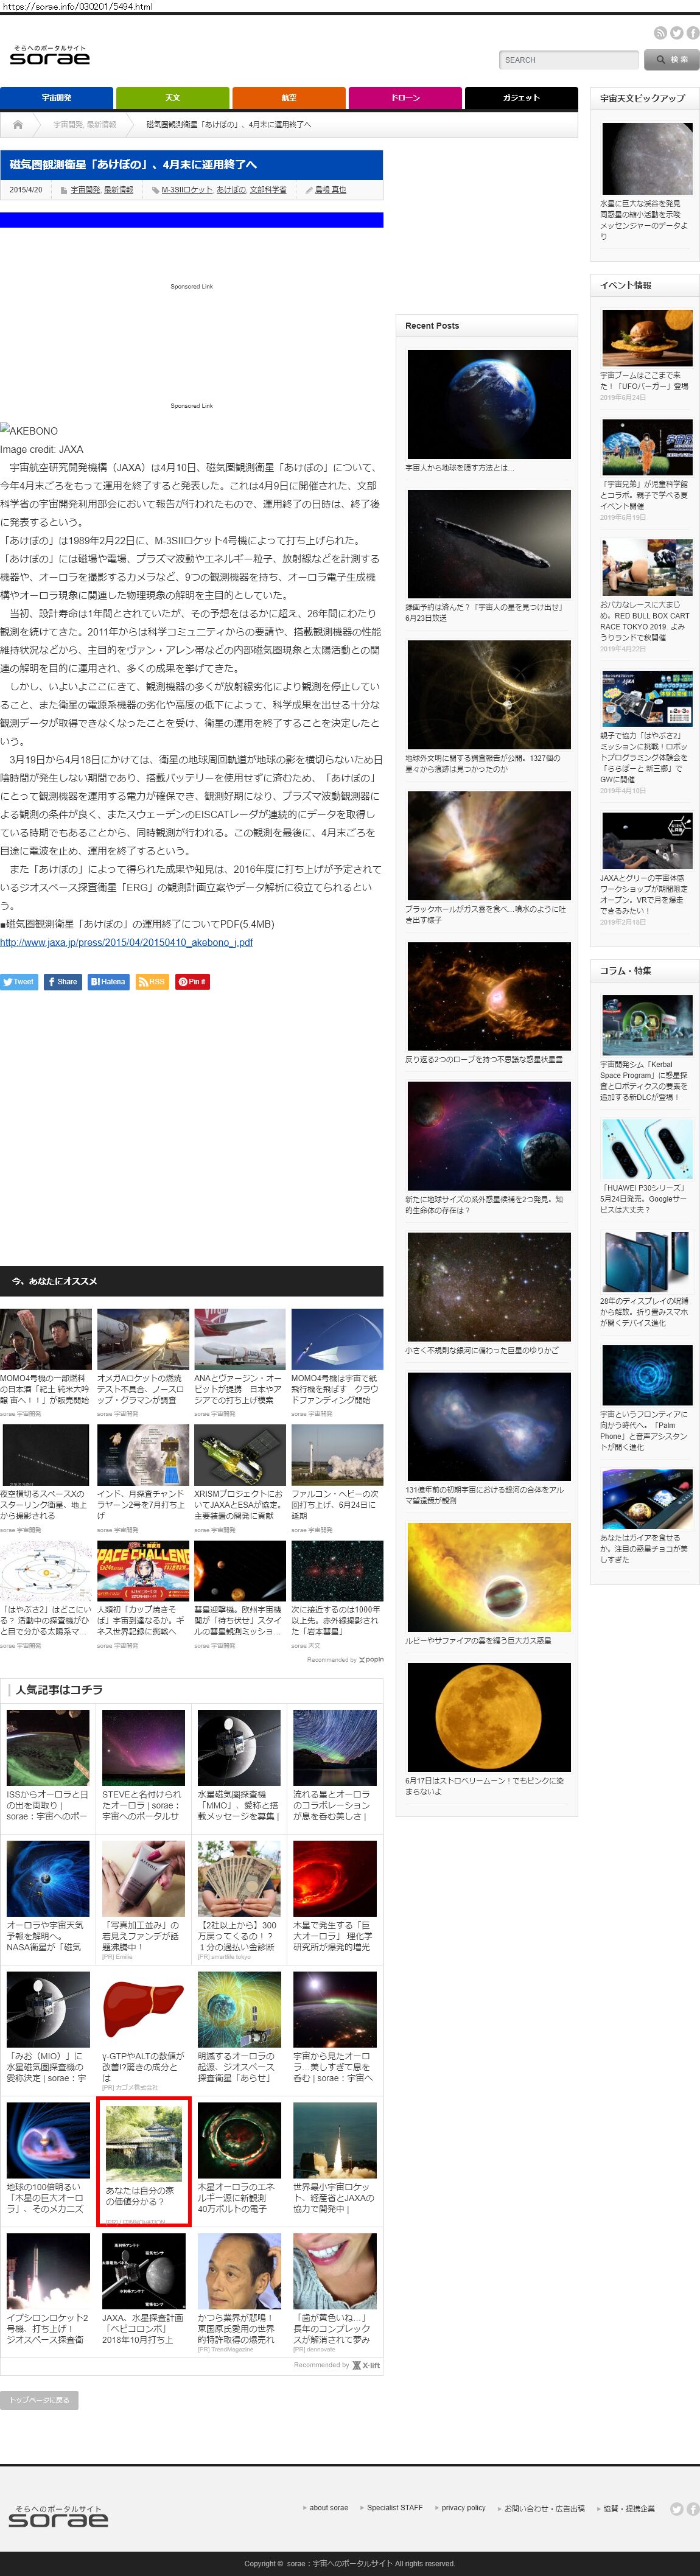The height and width of the screenshot is (2576, 700).
Task: Open the JAXA akebono PDF link
Action: click(x=126, y=942)
